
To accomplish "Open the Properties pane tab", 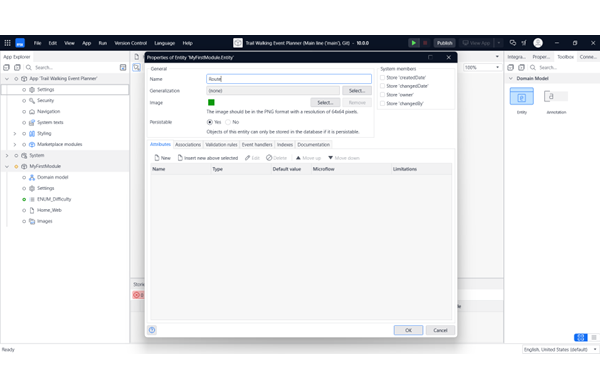I will tap(541, 57).
